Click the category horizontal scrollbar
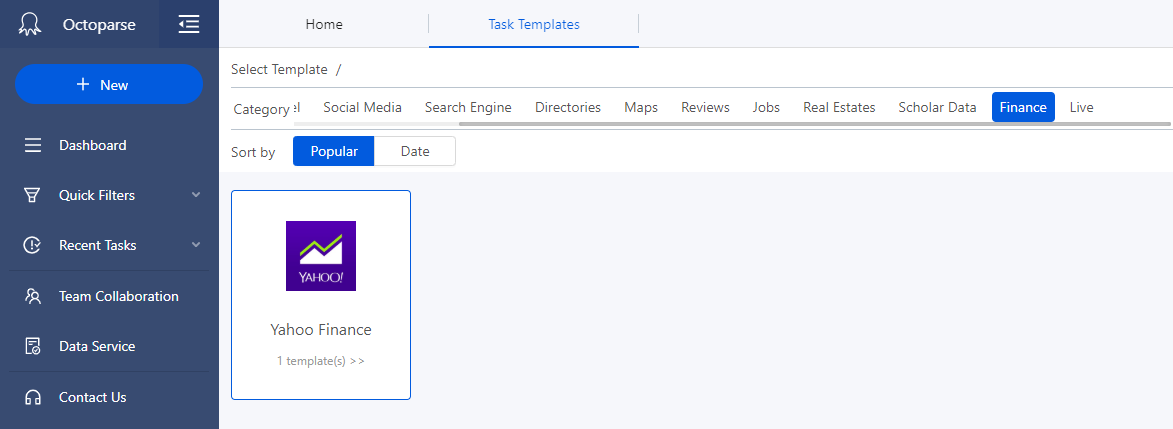Screen dimensions: 1173x429 pos(814,124)
